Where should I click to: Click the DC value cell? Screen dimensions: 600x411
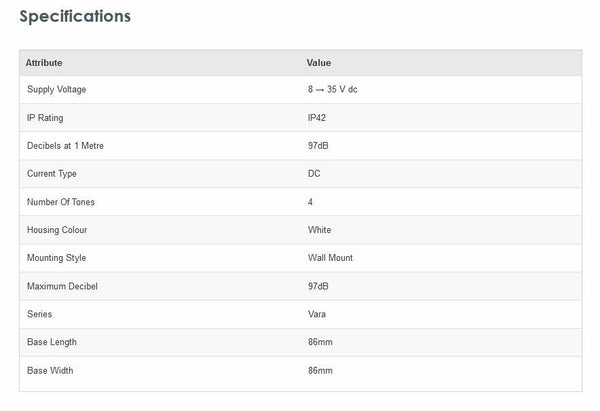[314, 174]
